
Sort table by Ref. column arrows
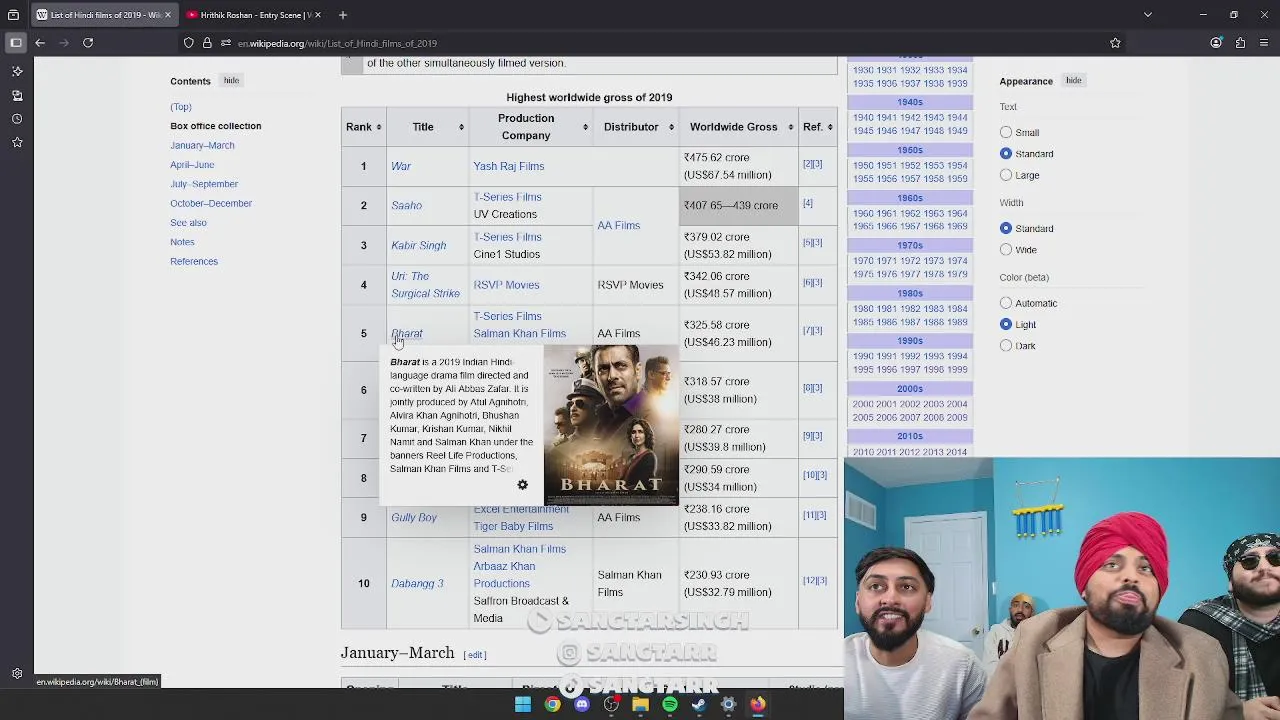click(830, 127)
